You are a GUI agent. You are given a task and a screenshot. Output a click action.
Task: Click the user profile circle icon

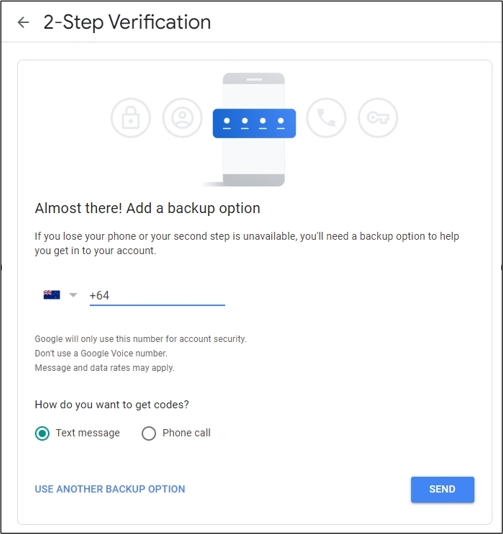click(182, 118)
